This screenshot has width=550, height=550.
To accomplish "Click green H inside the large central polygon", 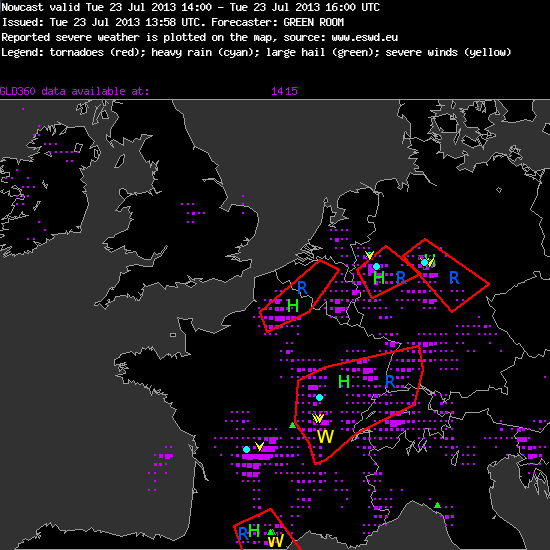I will click(x=344, y=382).
